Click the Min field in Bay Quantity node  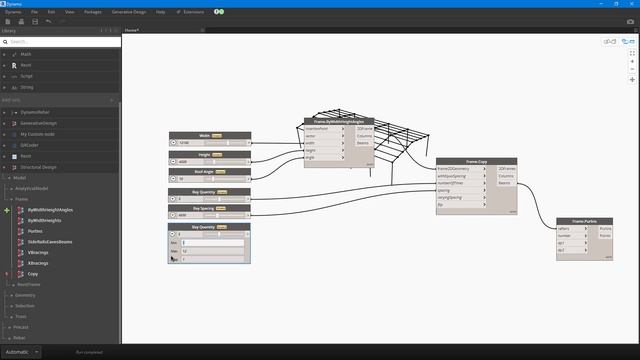pos(212,243)
